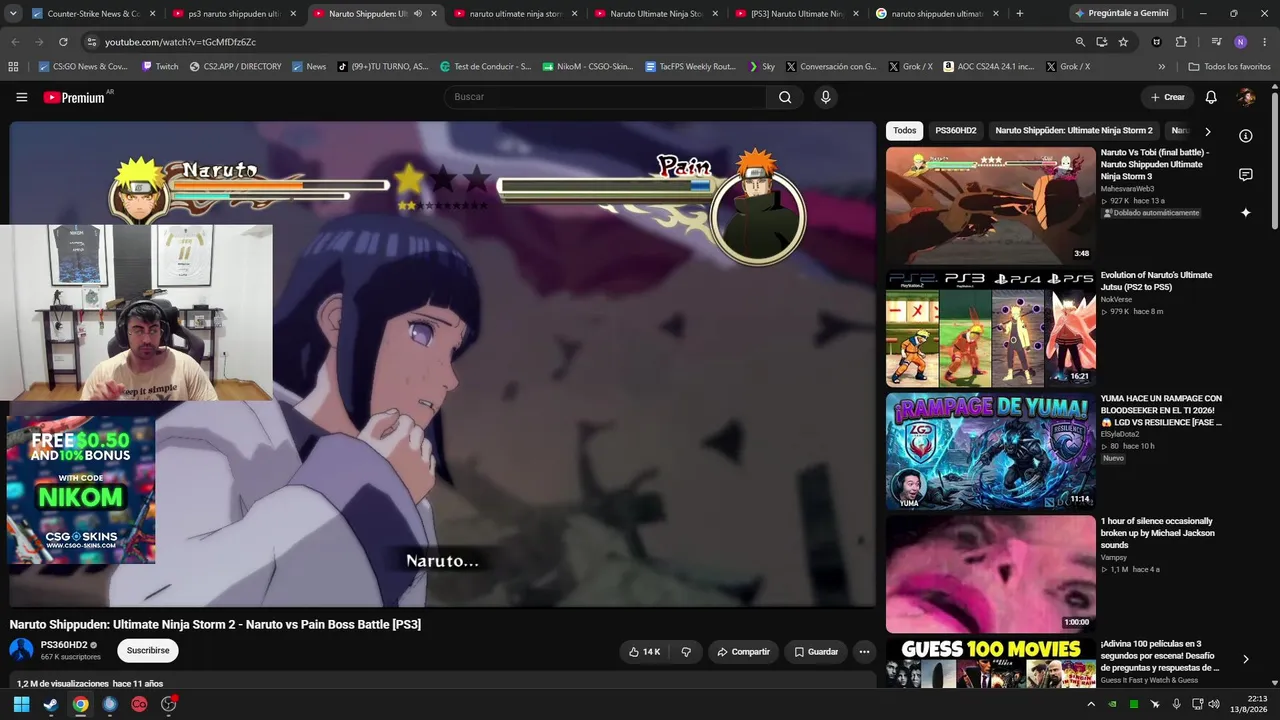Screen dimensions: 1280x720
Task: Go back to the previous page
Action: (15, 42)
